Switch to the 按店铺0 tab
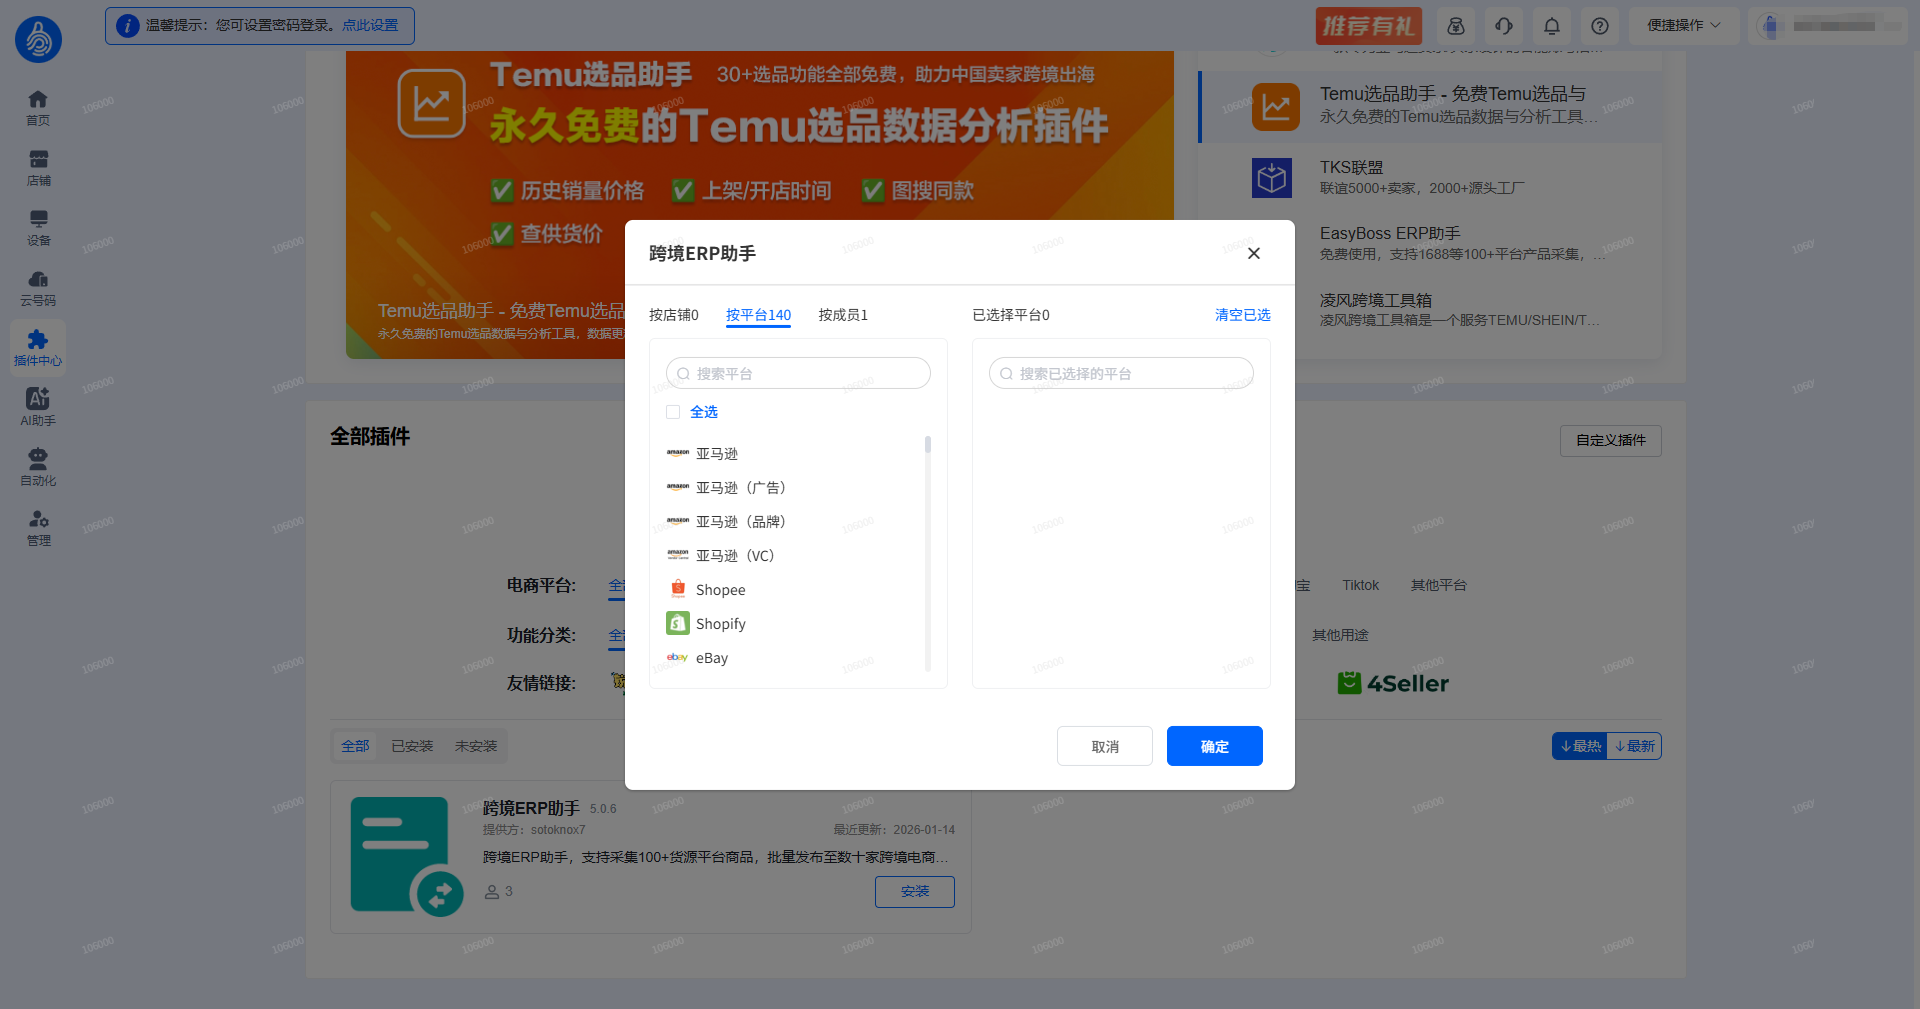The height and width of the screenshot is (1009, 1920). click(674, 315)
